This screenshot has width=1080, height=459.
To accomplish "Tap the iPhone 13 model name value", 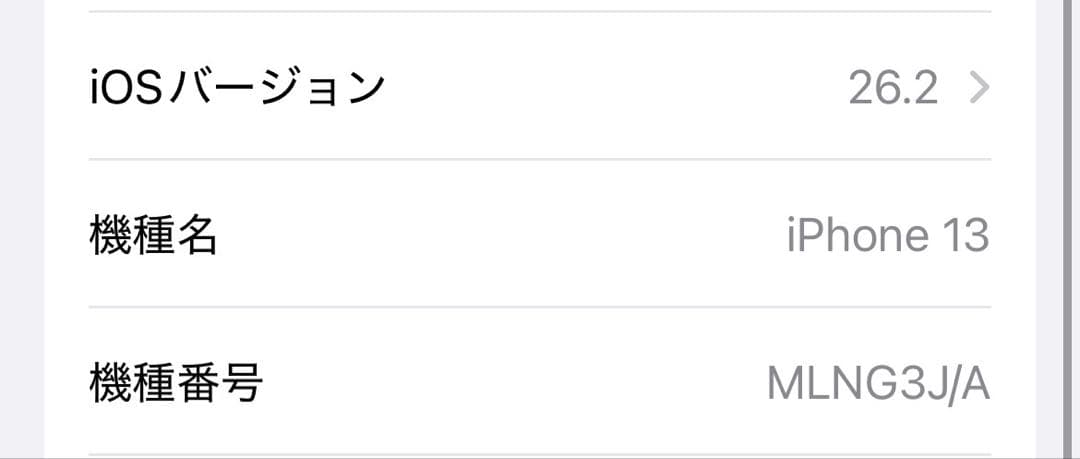I will click(887, 236).
